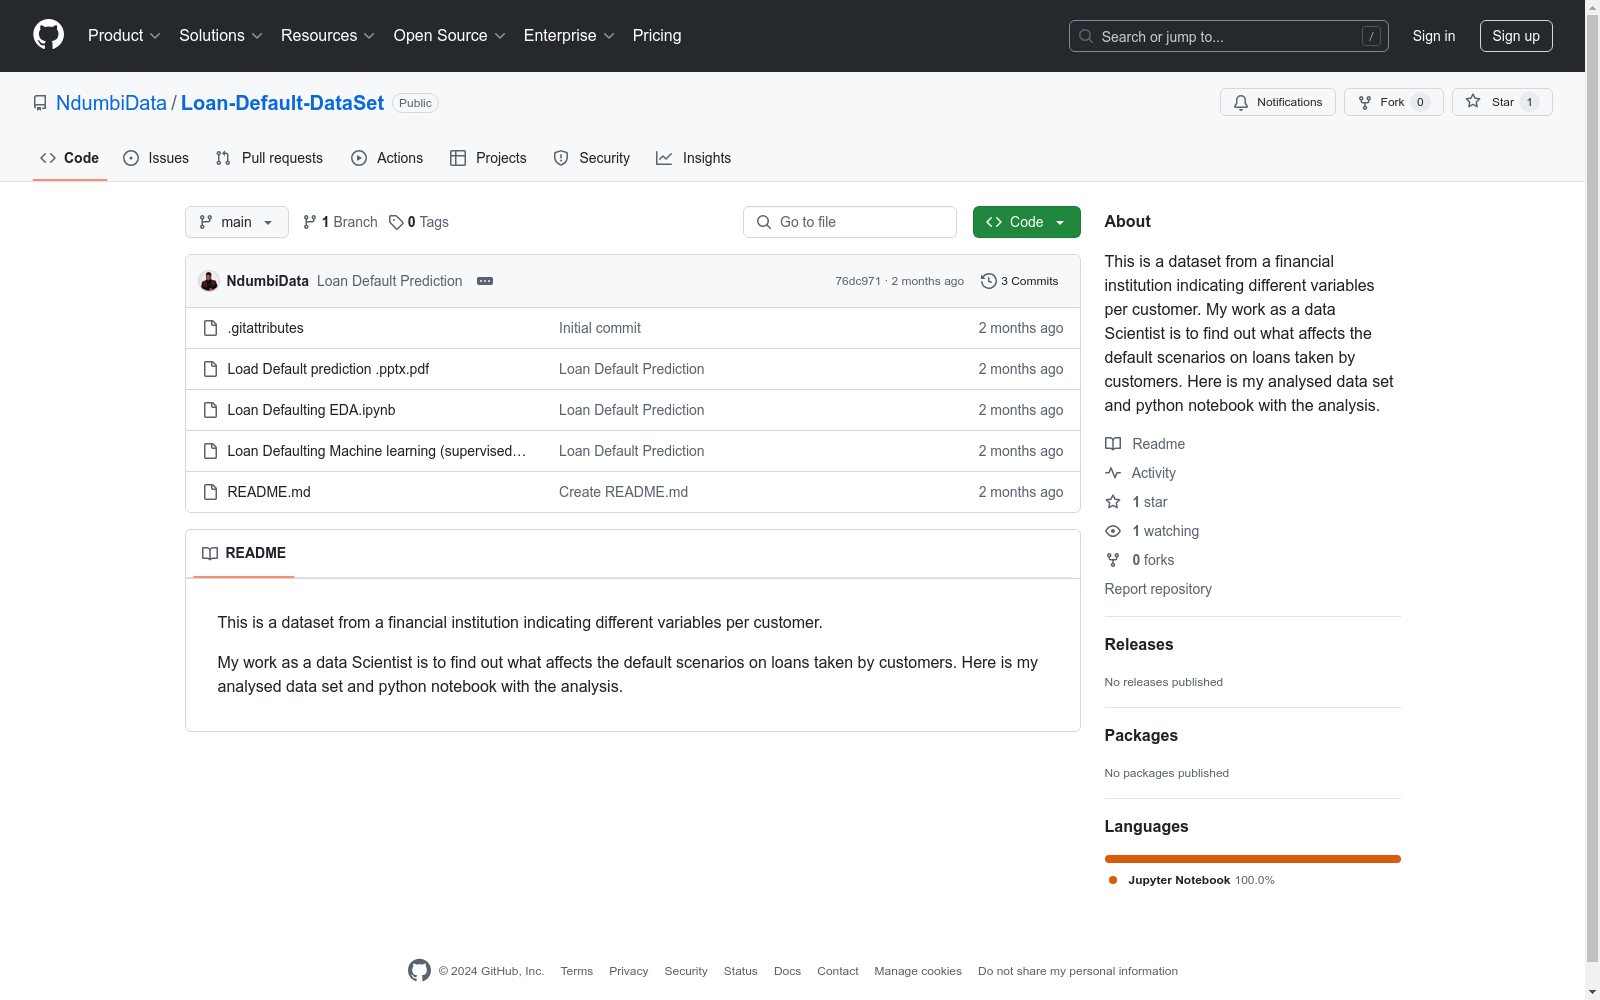The height and width of the screenshot is (1000, 1600).
Task: Click the fork icon next to 0 forks
Action: pos(1113,560)
